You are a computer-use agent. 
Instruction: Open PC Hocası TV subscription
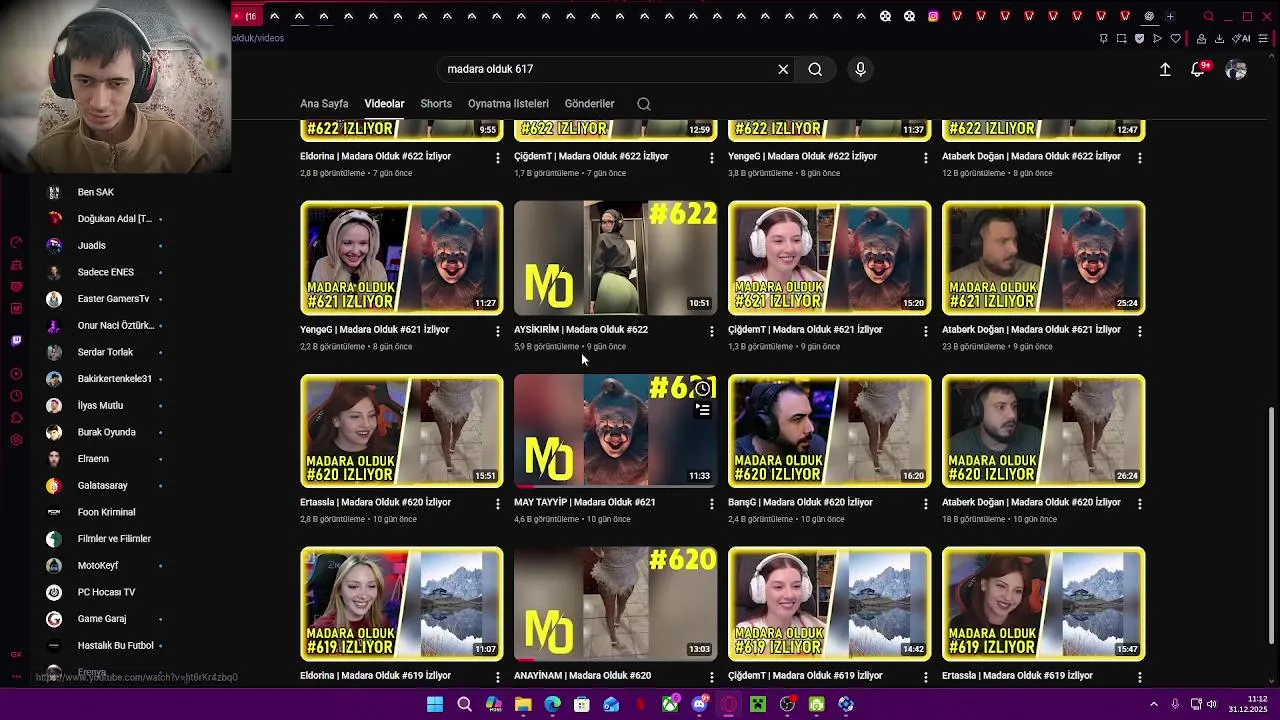[106, 592]
